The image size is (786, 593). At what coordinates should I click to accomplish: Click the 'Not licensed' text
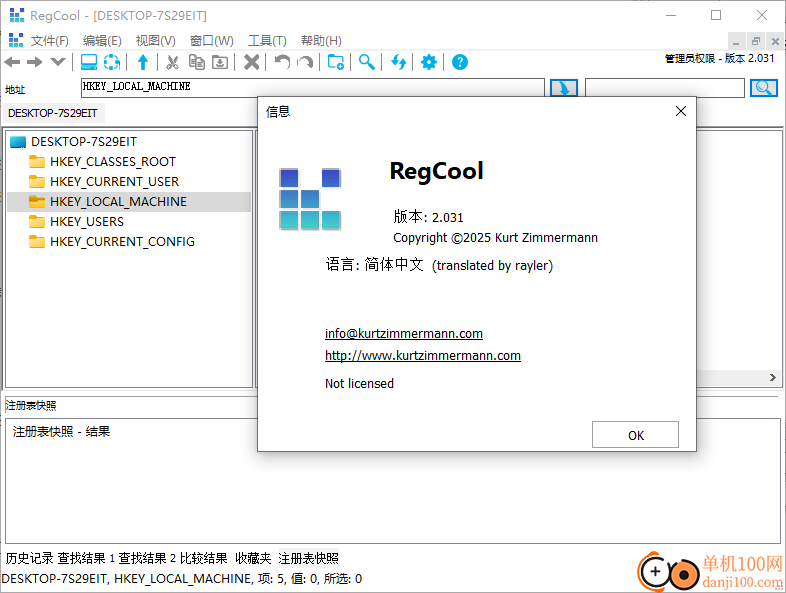click(359, 383)
